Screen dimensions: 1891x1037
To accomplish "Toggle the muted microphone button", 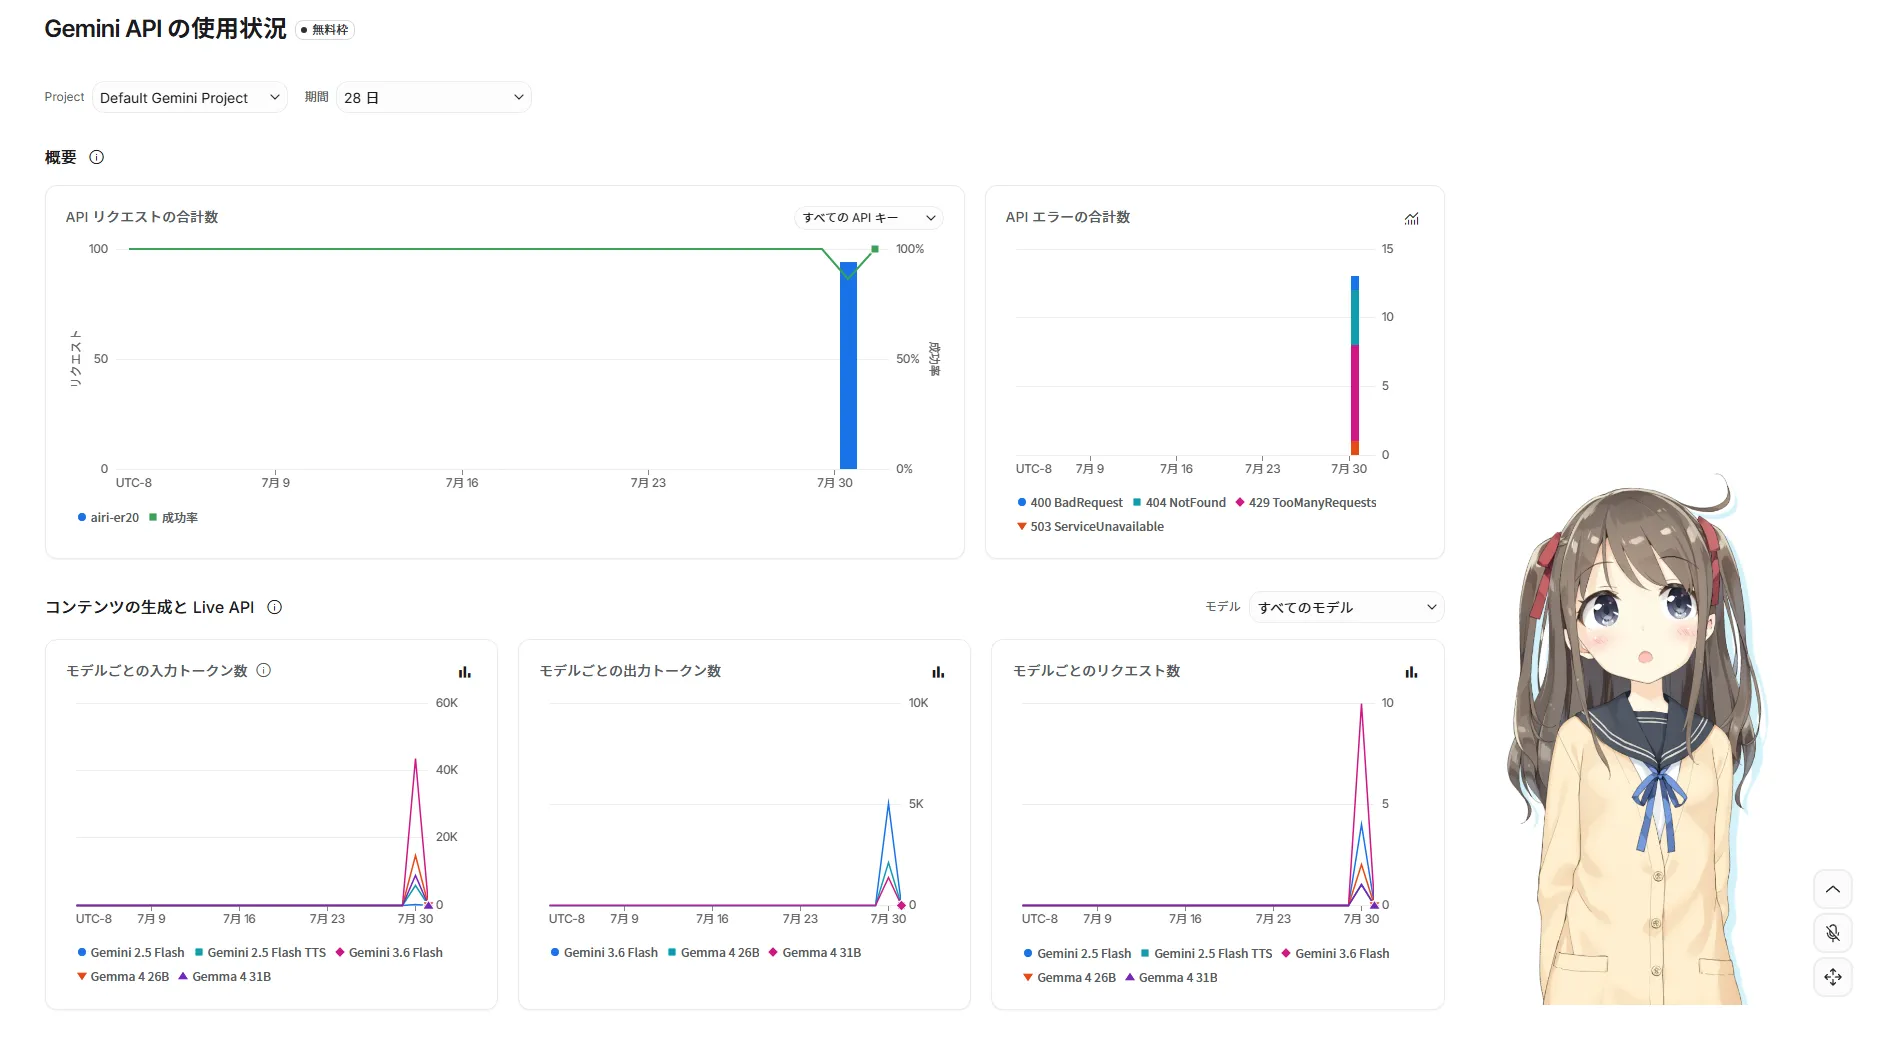I will pos(1833,933).
